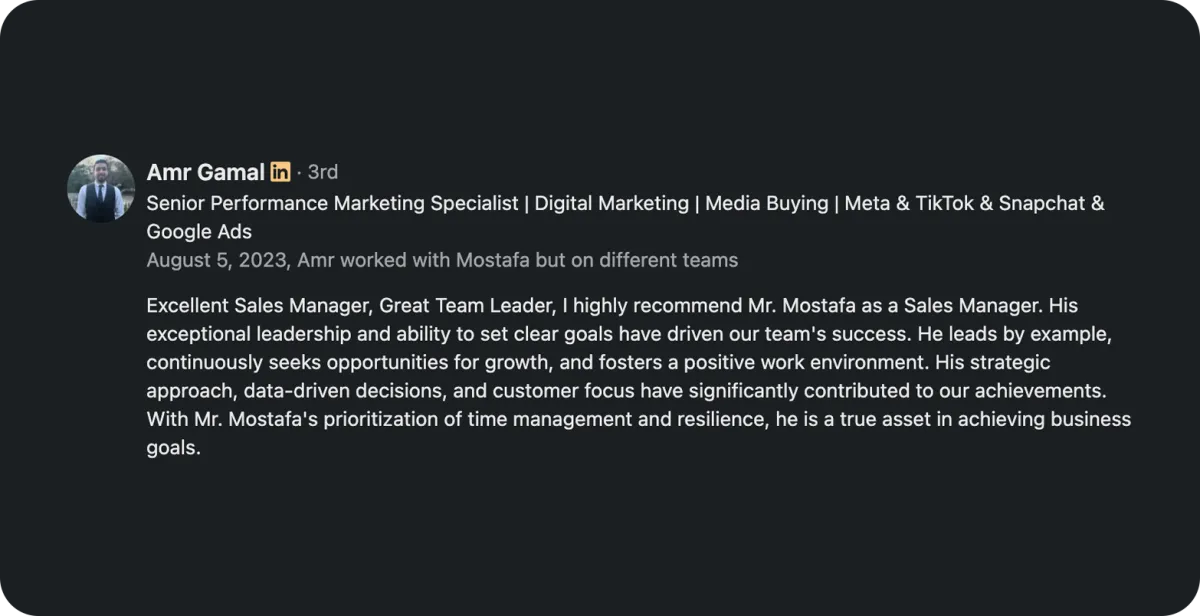The height and width of the screenshot is (616, 1200).
Task: Click the Media Buying text in headline
Action: click(766, 203)
